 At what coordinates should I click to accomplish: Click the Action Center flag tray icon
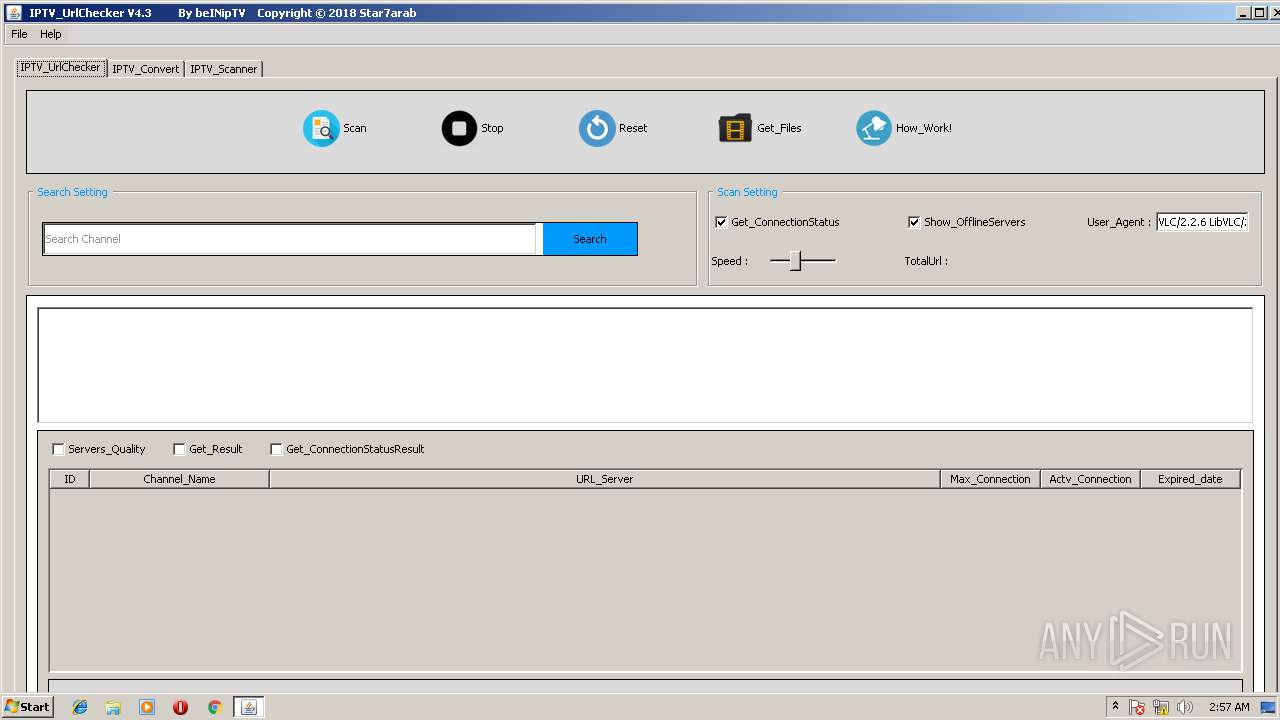pos(1137,707)
